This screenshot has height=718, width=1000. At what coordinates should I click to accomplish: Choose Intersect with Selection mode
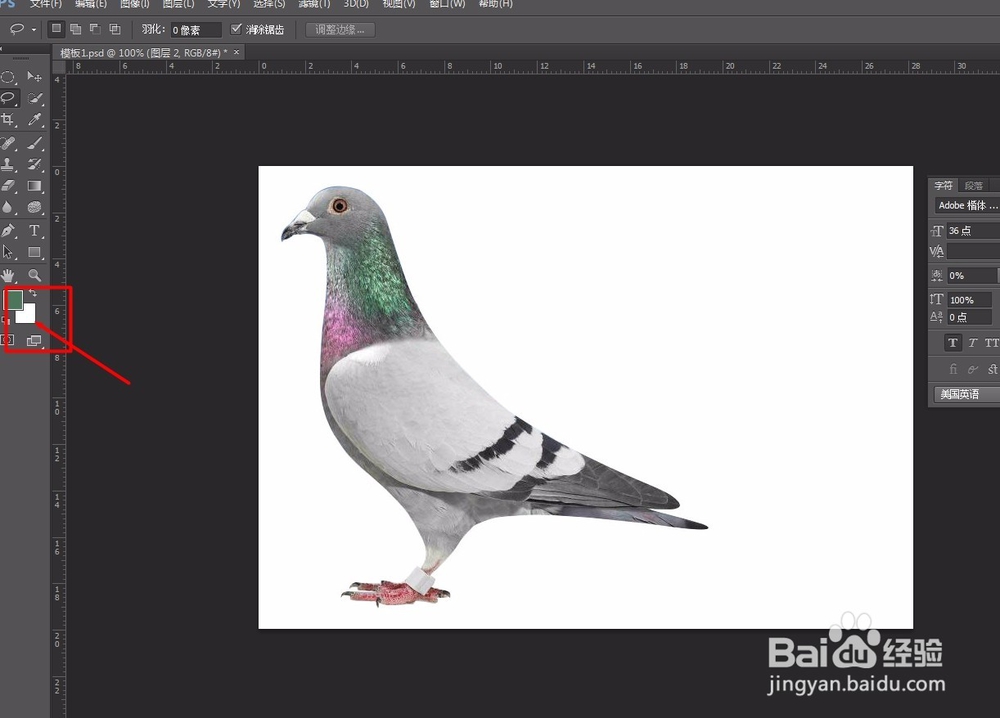[115, 29]
